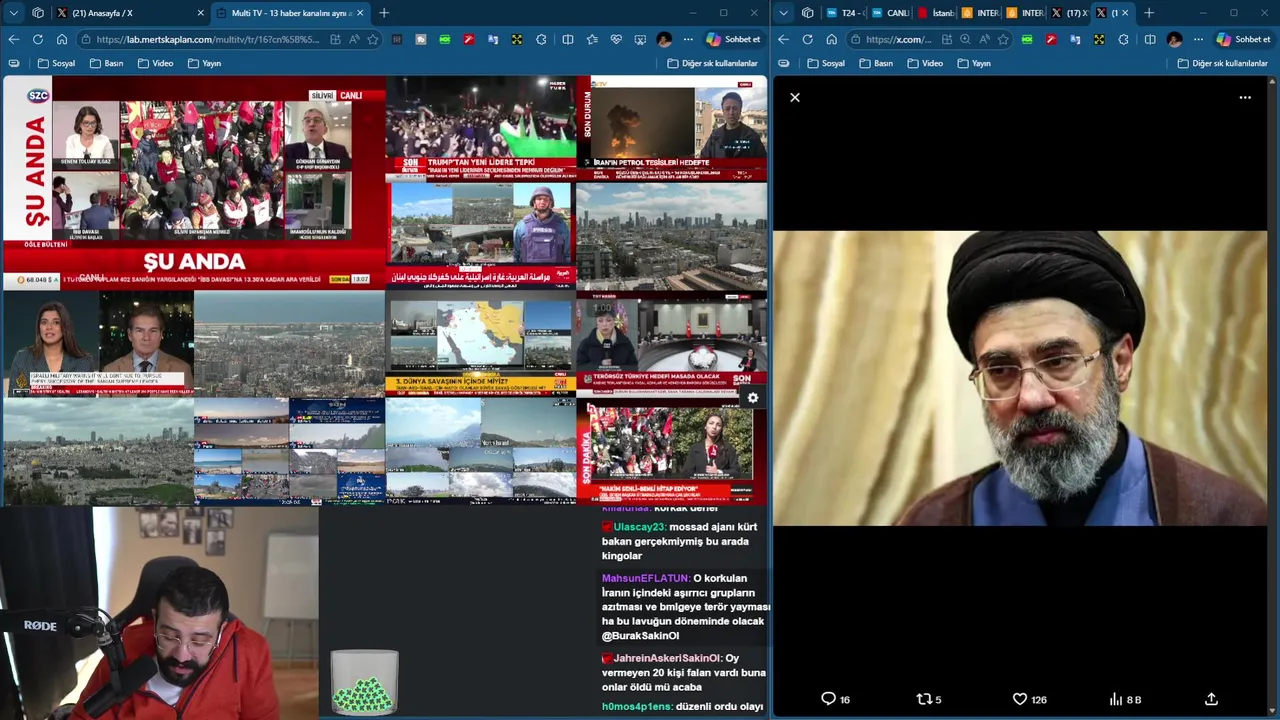Open home page in Multi TV window
Image resolution: width=1280 pixels, height=720 pixels.
click(x=62, y=39)
